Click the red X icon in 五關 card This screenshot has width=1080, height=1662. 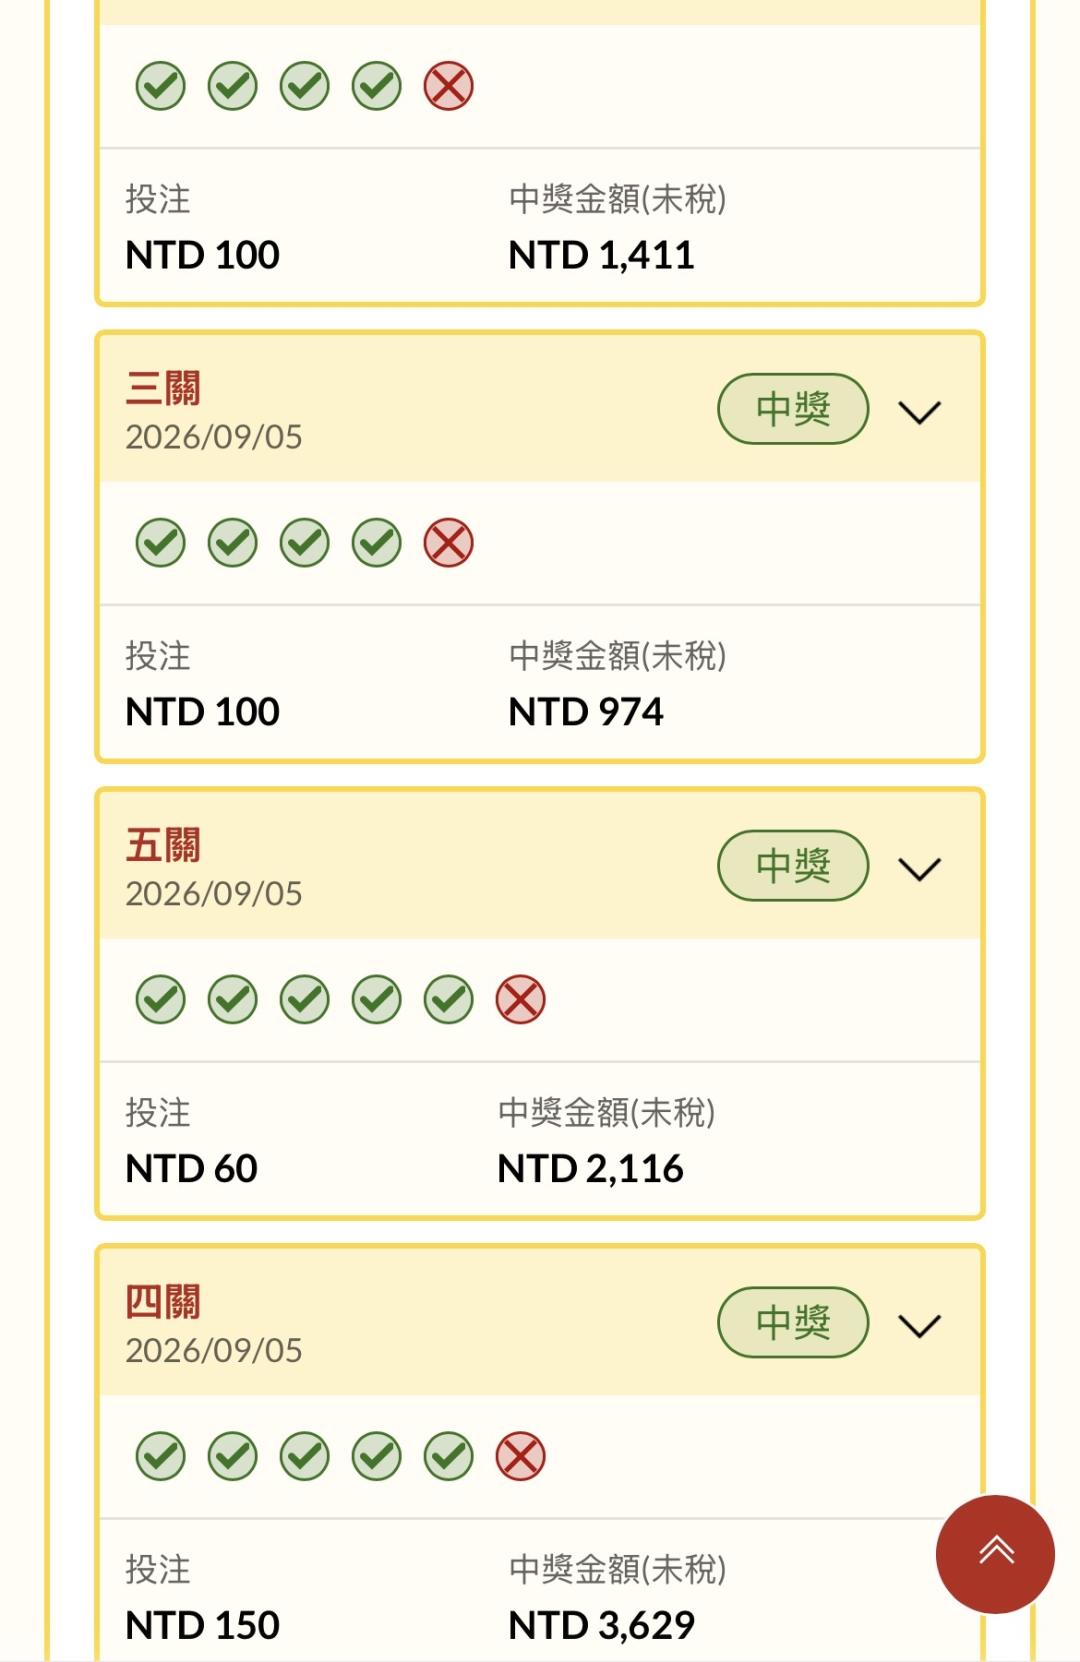click(520, 1000)
